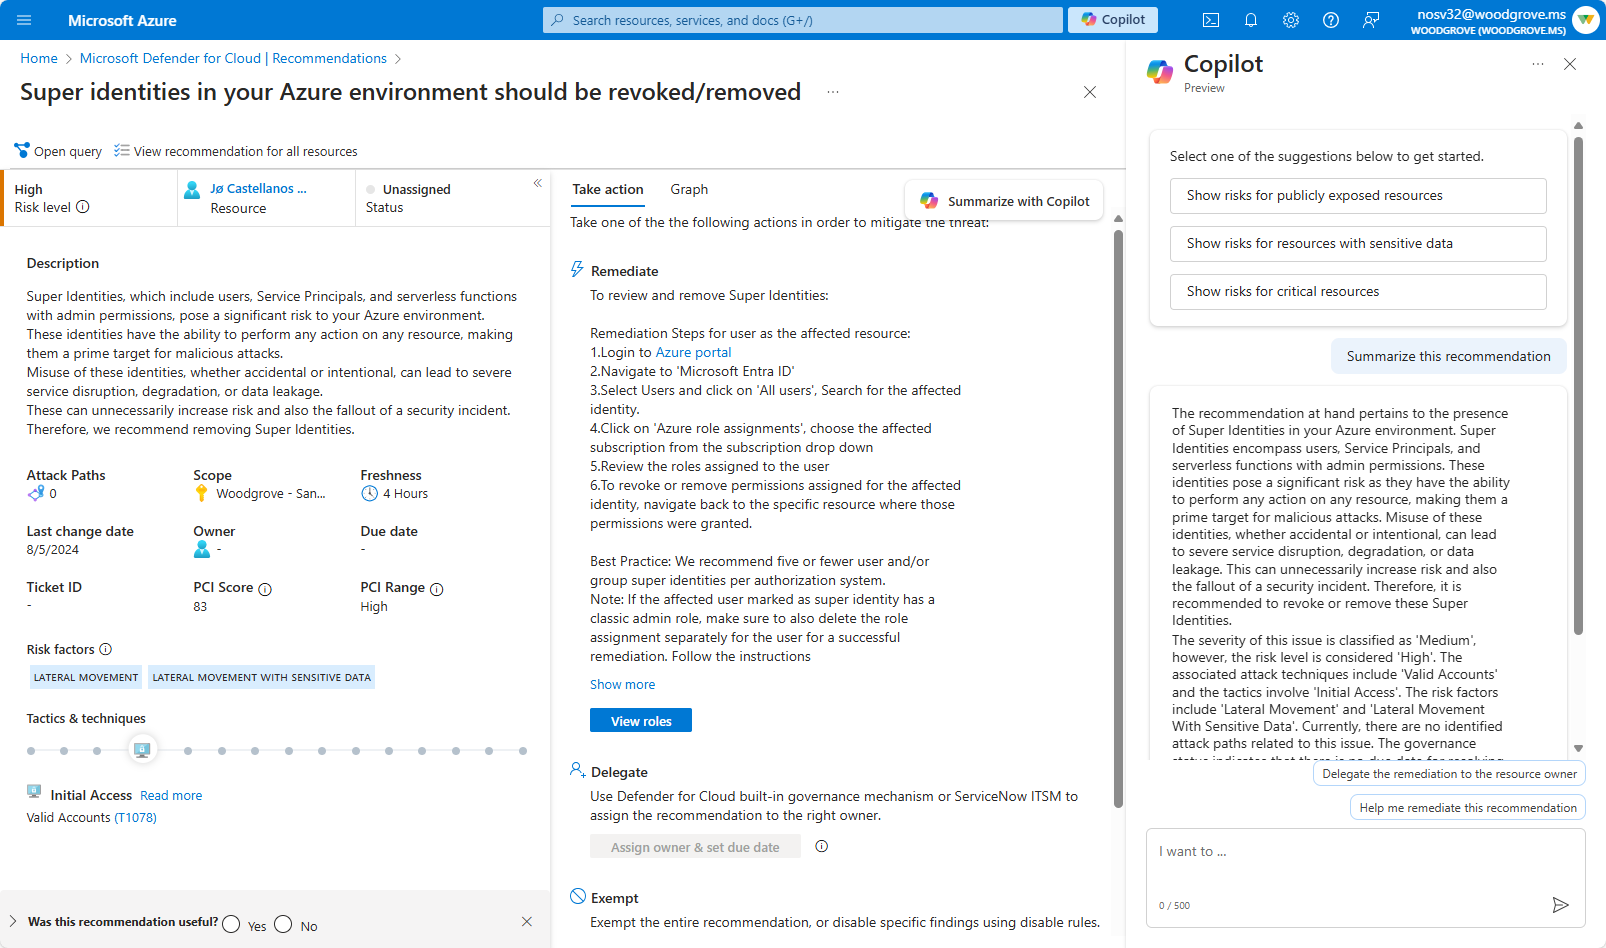Switch to the Take action tab
The image size is (1606, 948).
(x=608, y=189)
